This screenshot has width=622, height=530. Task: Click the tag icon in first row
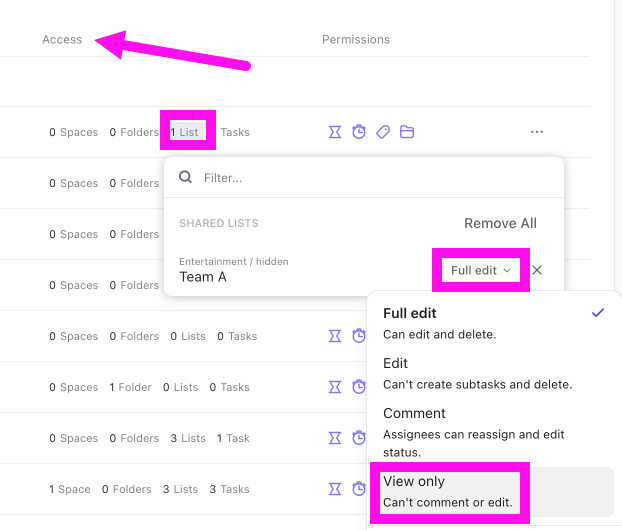[383, 132]
